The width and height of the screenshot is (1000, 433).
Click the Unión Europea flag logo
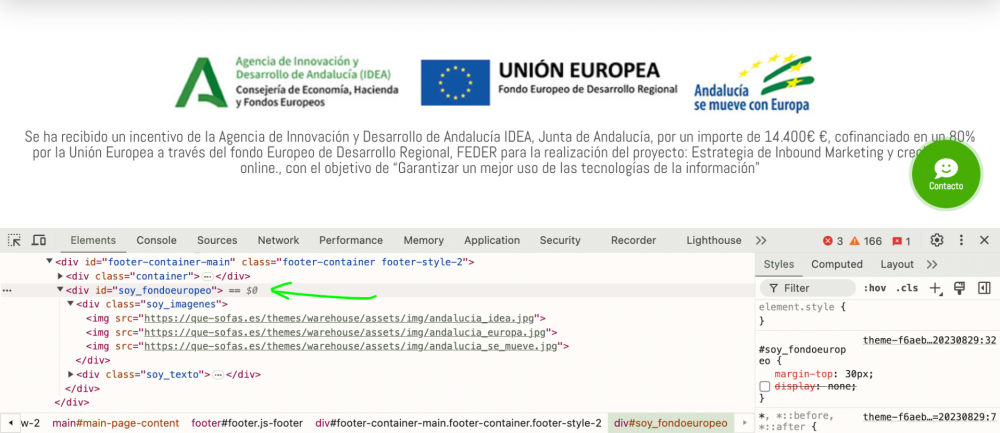tap(548, 82)
